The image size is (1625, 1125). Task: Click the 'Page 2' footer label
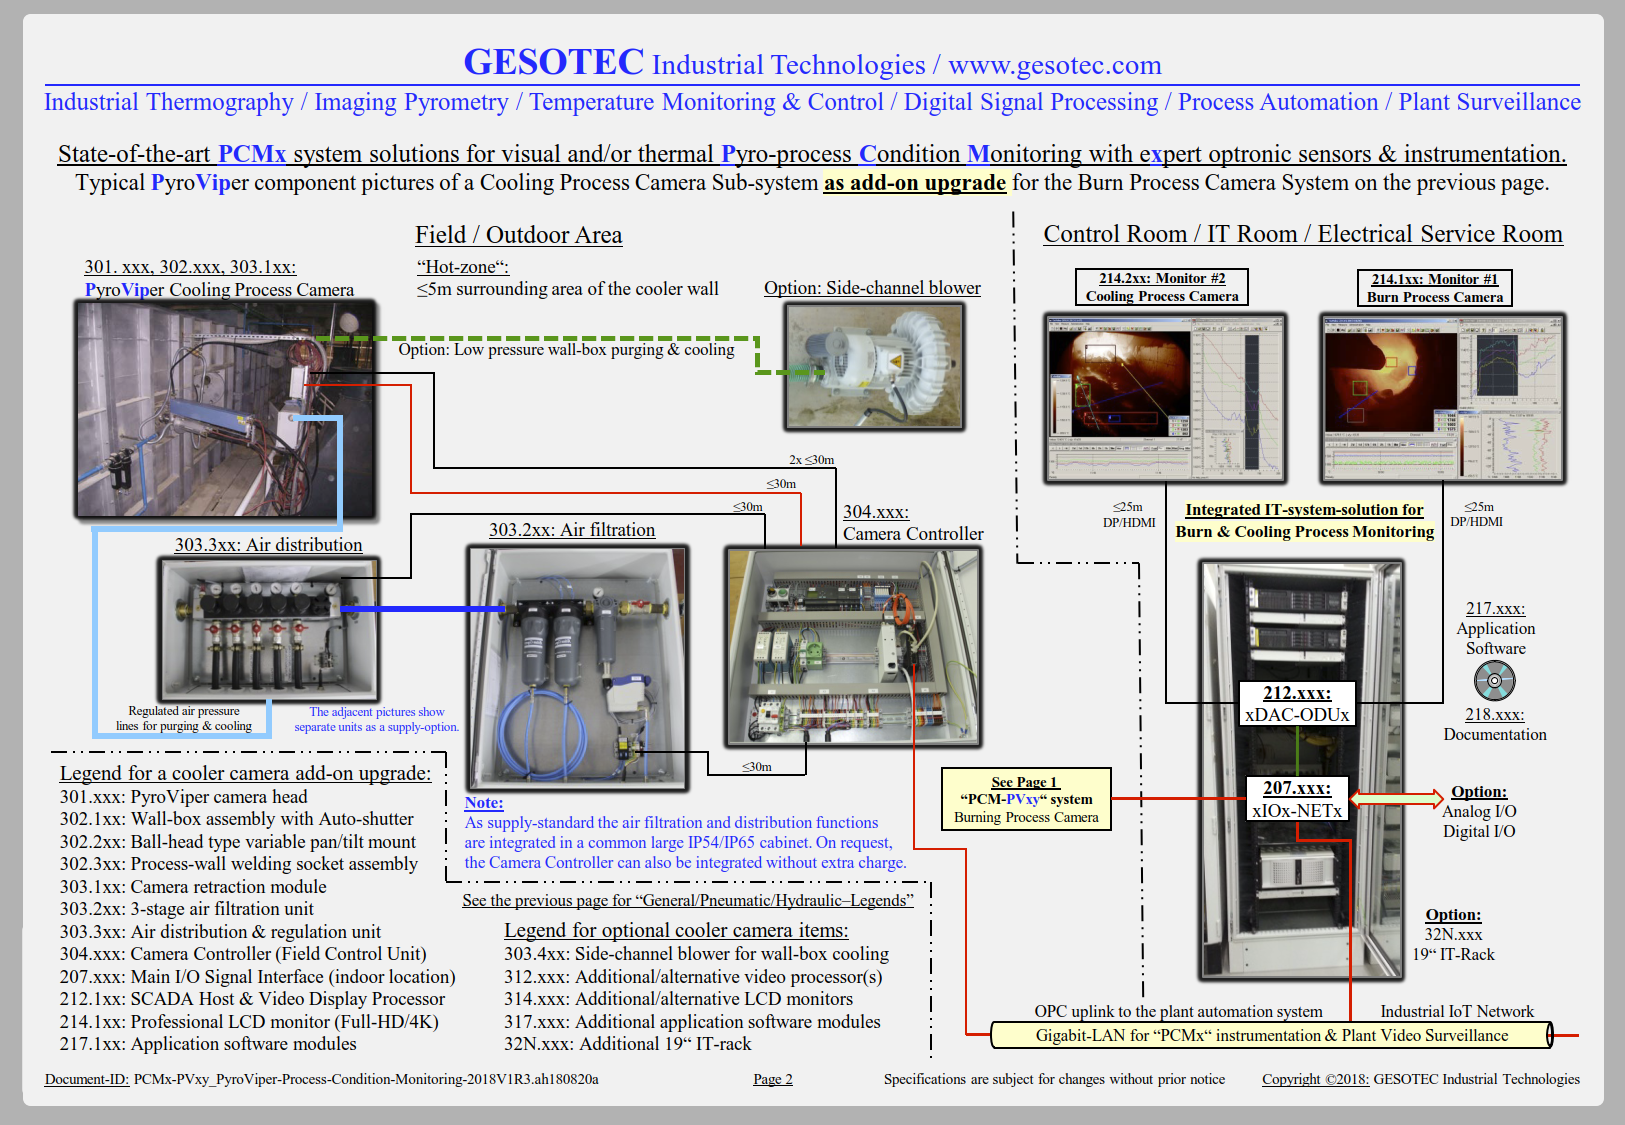(773, 1079)
